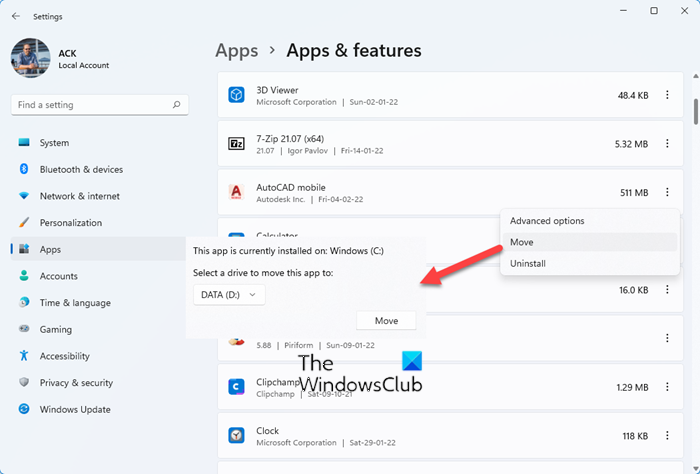
Task: Open more options for Clipchamp
Action: pos(667,386)
